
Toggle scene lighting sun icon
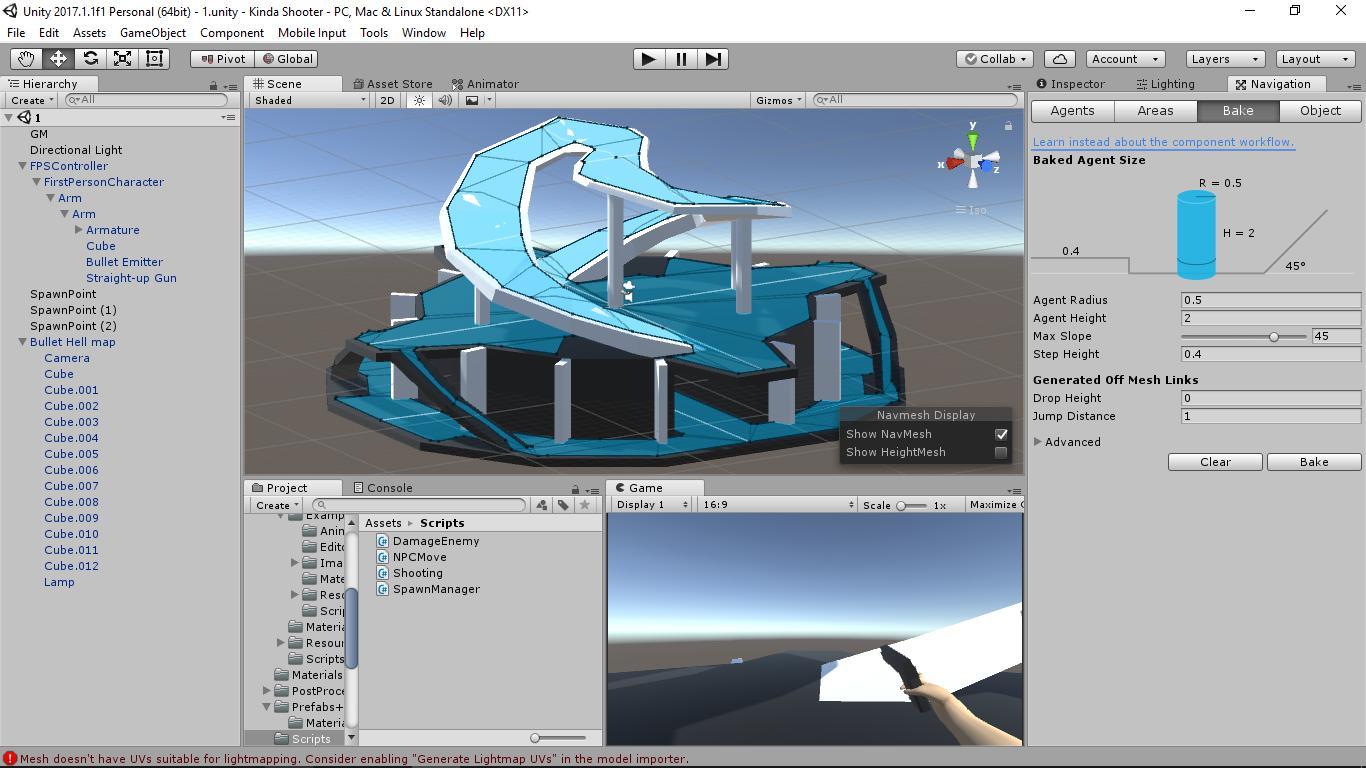419,100
